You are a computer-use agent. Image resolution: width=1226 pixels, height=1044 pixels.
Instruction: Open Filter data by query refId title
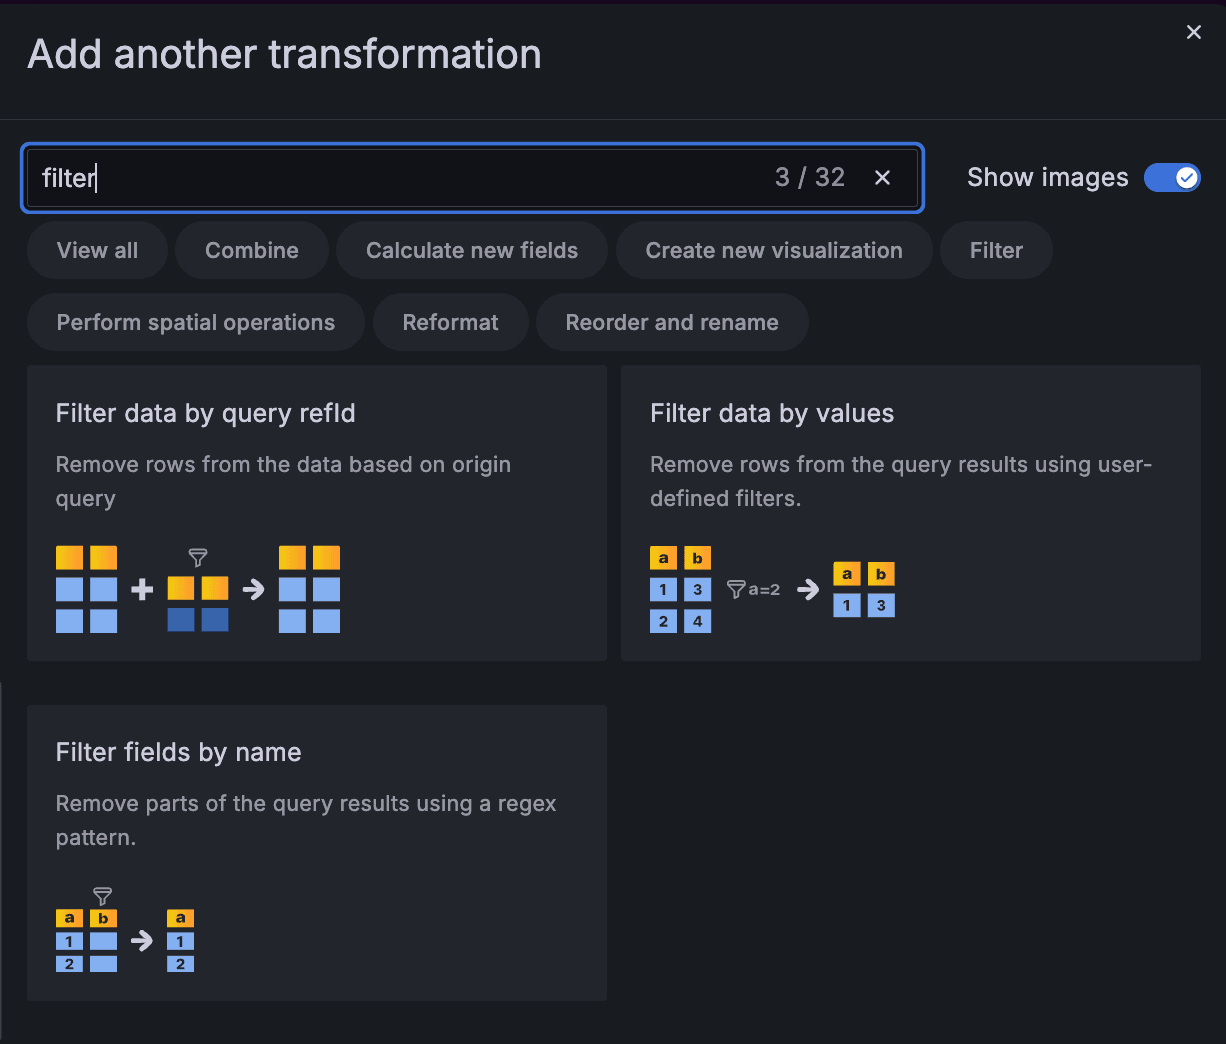point(206,413)
